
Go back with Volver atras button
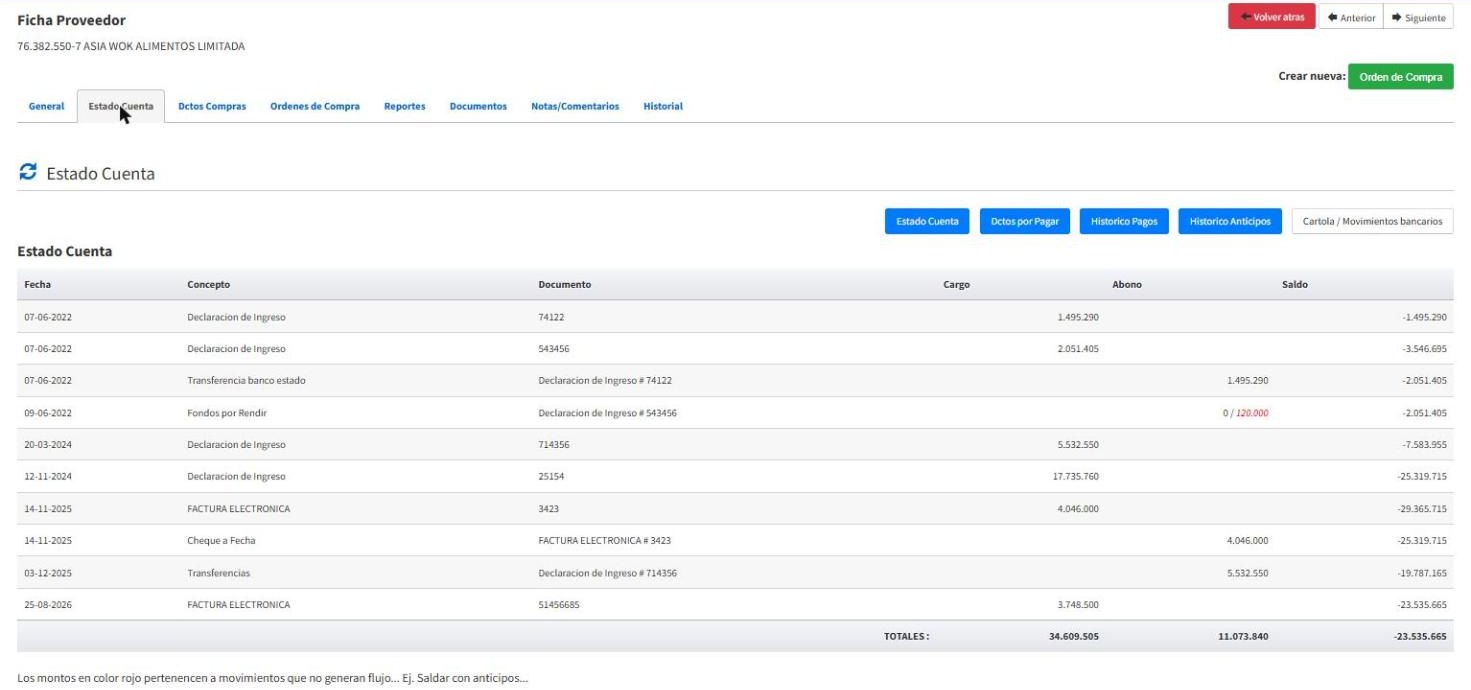(1271, 17)
